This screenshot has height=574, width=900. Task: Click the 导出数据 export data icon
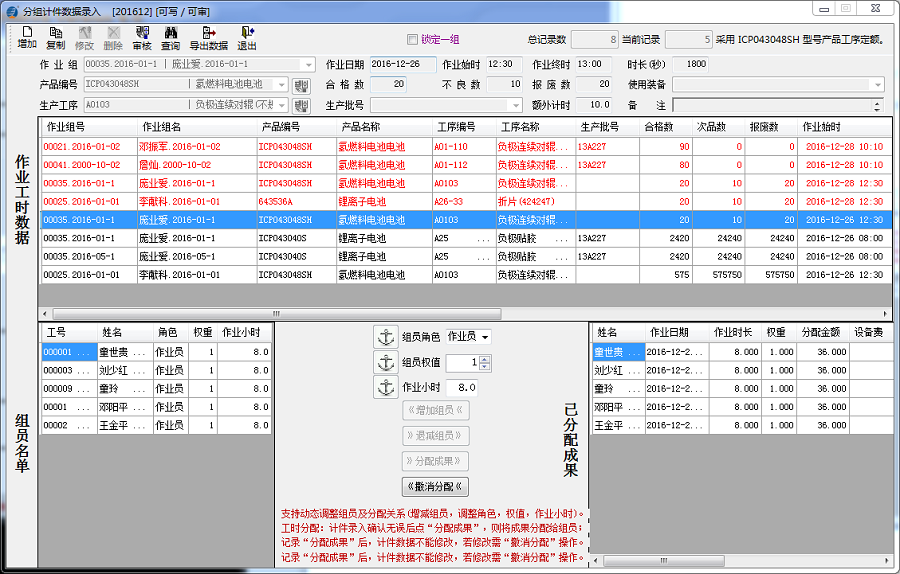tap(208, 38)
